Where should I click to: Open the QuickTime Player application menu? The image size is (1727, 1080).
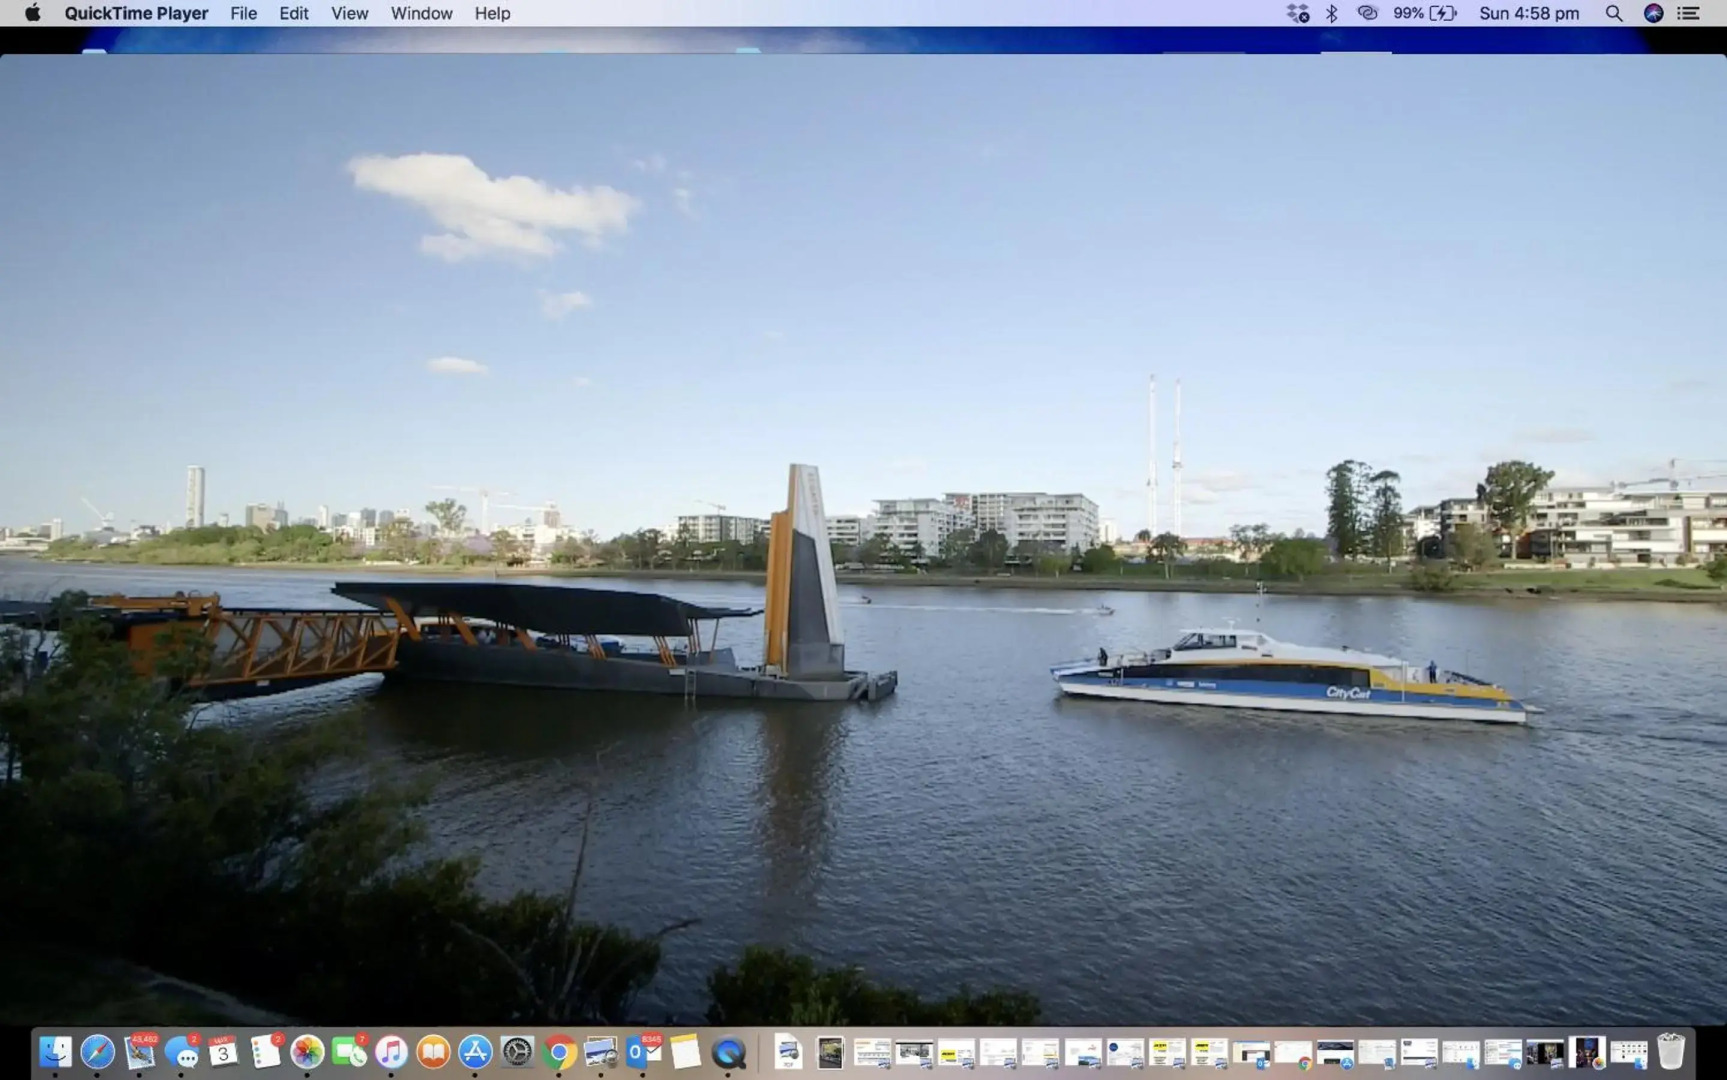click(x=136, y=13)
